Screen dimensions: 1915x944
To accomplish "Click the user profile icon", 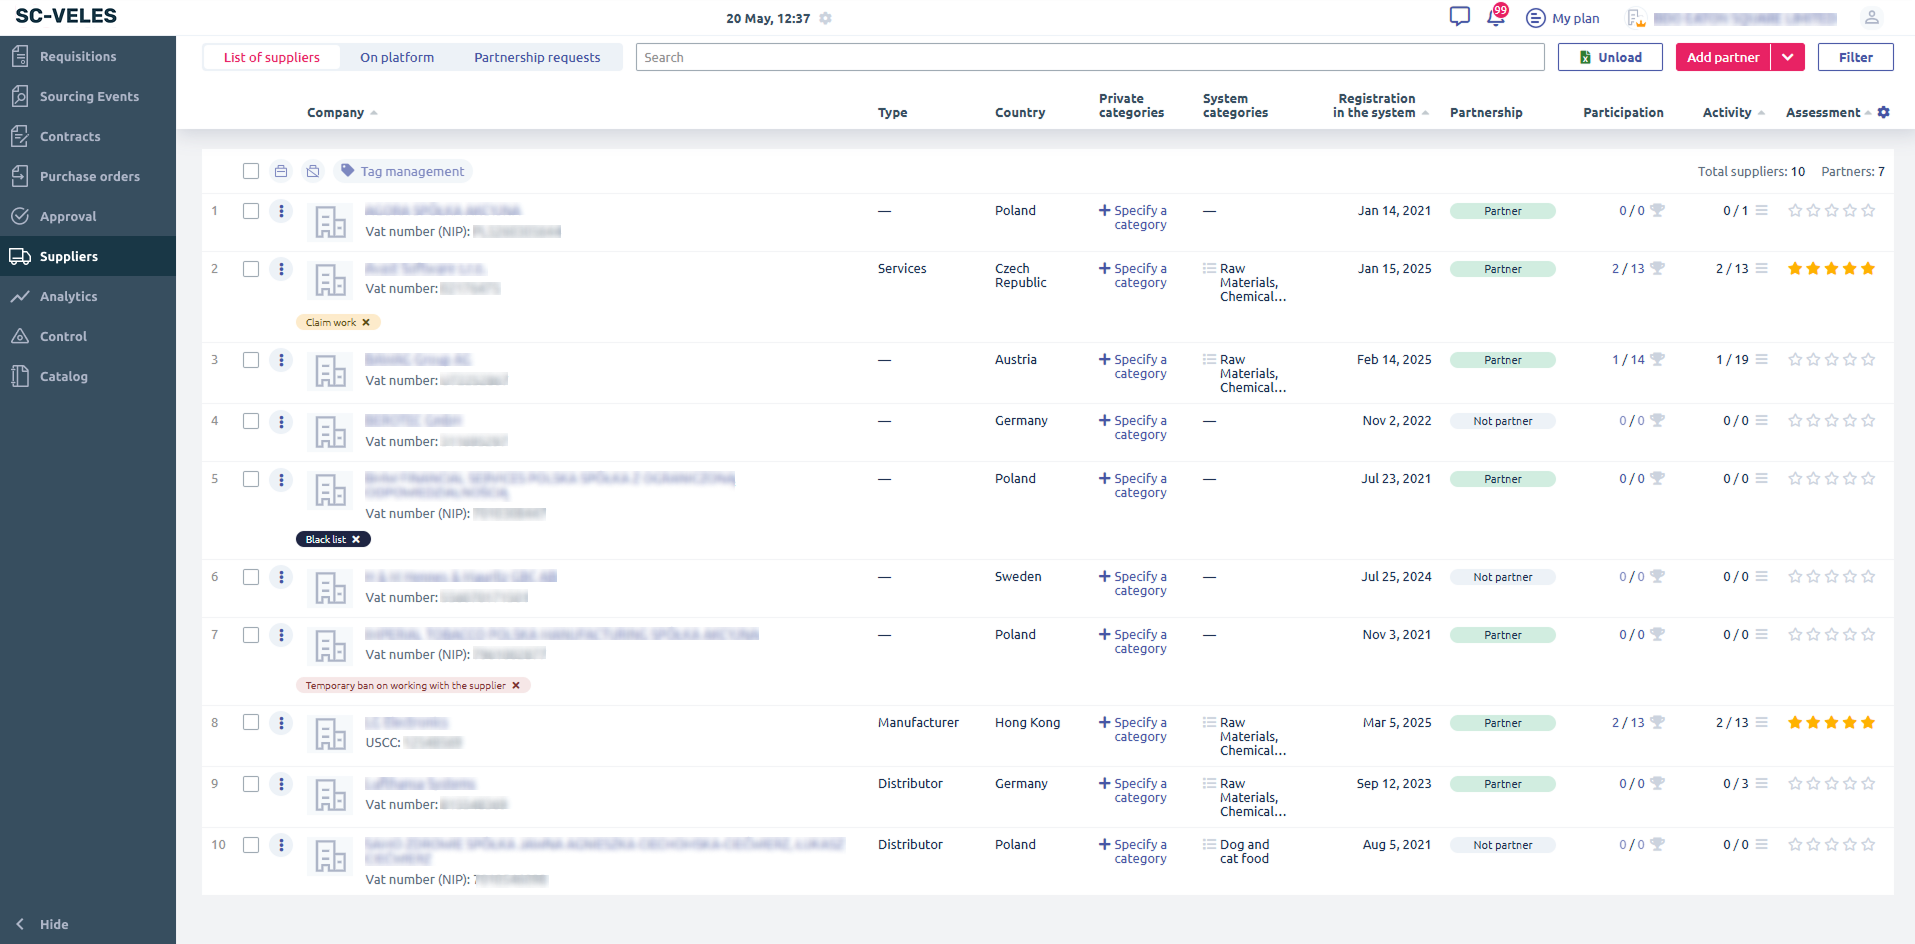I will click(x=1871, y=17).
